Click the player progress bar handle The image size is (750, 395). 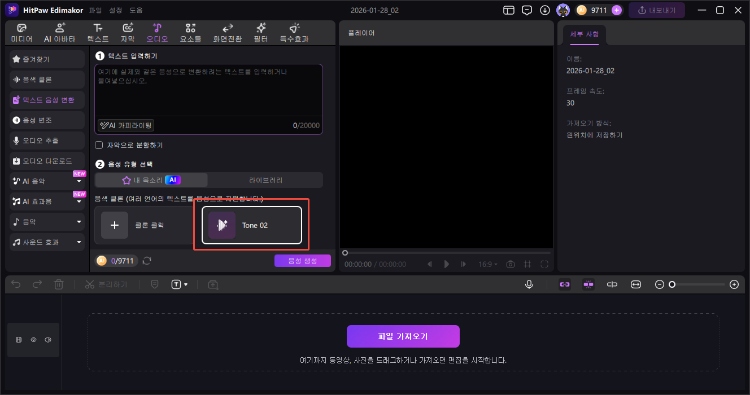point(345,252)
